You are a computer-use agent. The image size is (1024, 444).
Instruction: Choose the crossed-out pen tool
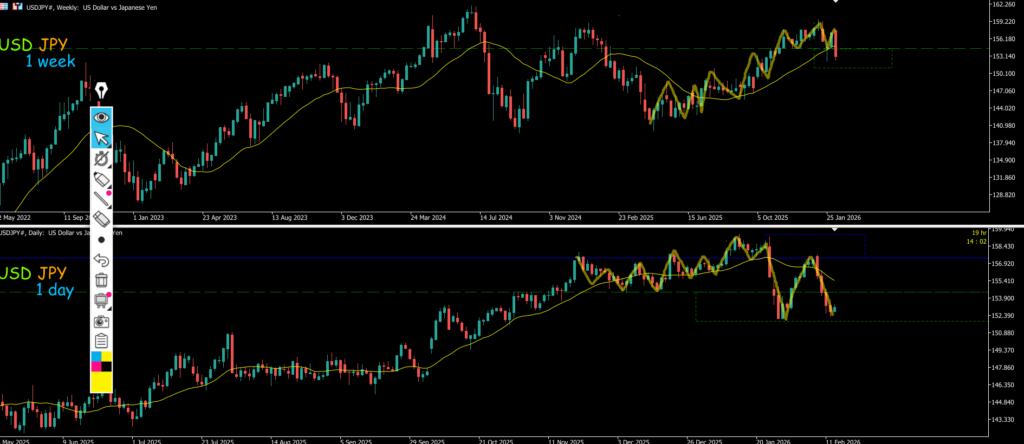pos(101,158)
